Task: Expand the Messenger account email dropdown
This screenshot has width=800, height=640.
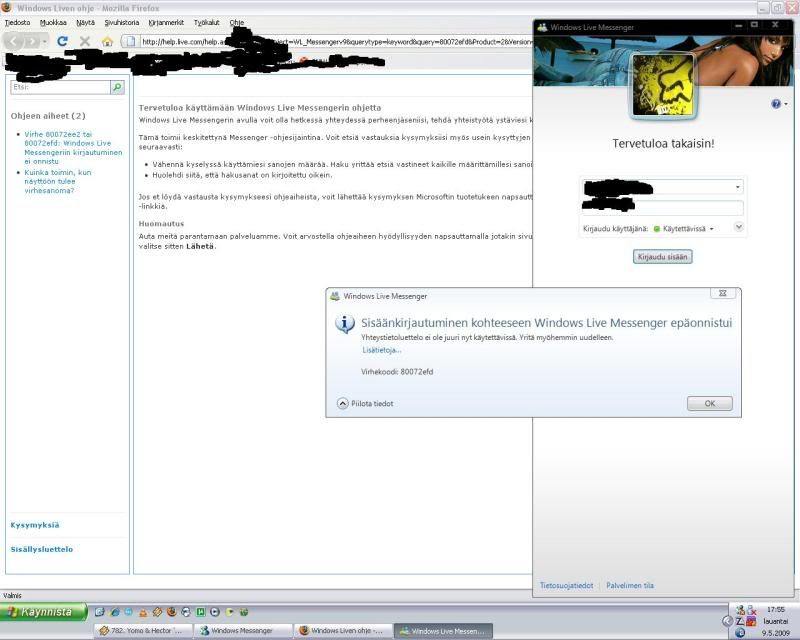Action: pyautogui.click(x=737, y=187)
